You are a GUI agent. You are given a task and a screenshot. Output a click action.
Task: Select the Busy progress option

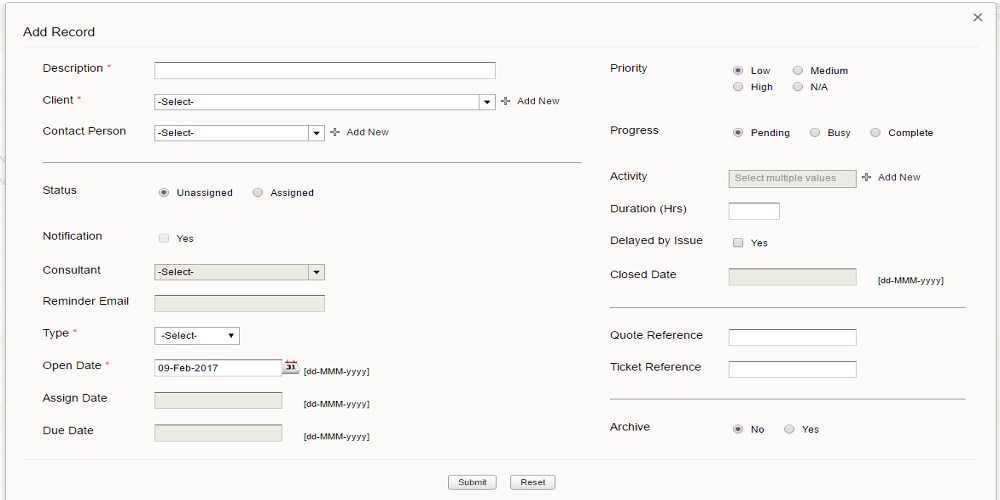tap(815, 133)
